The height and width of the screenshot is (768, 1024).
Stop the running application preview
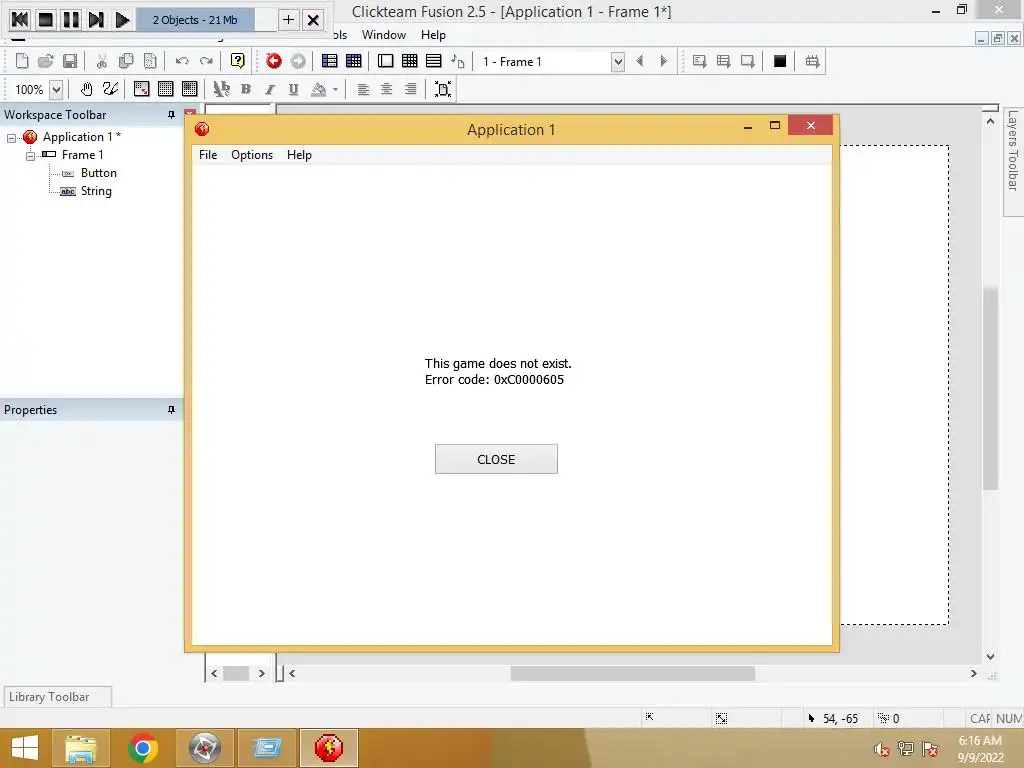[46, 20]
